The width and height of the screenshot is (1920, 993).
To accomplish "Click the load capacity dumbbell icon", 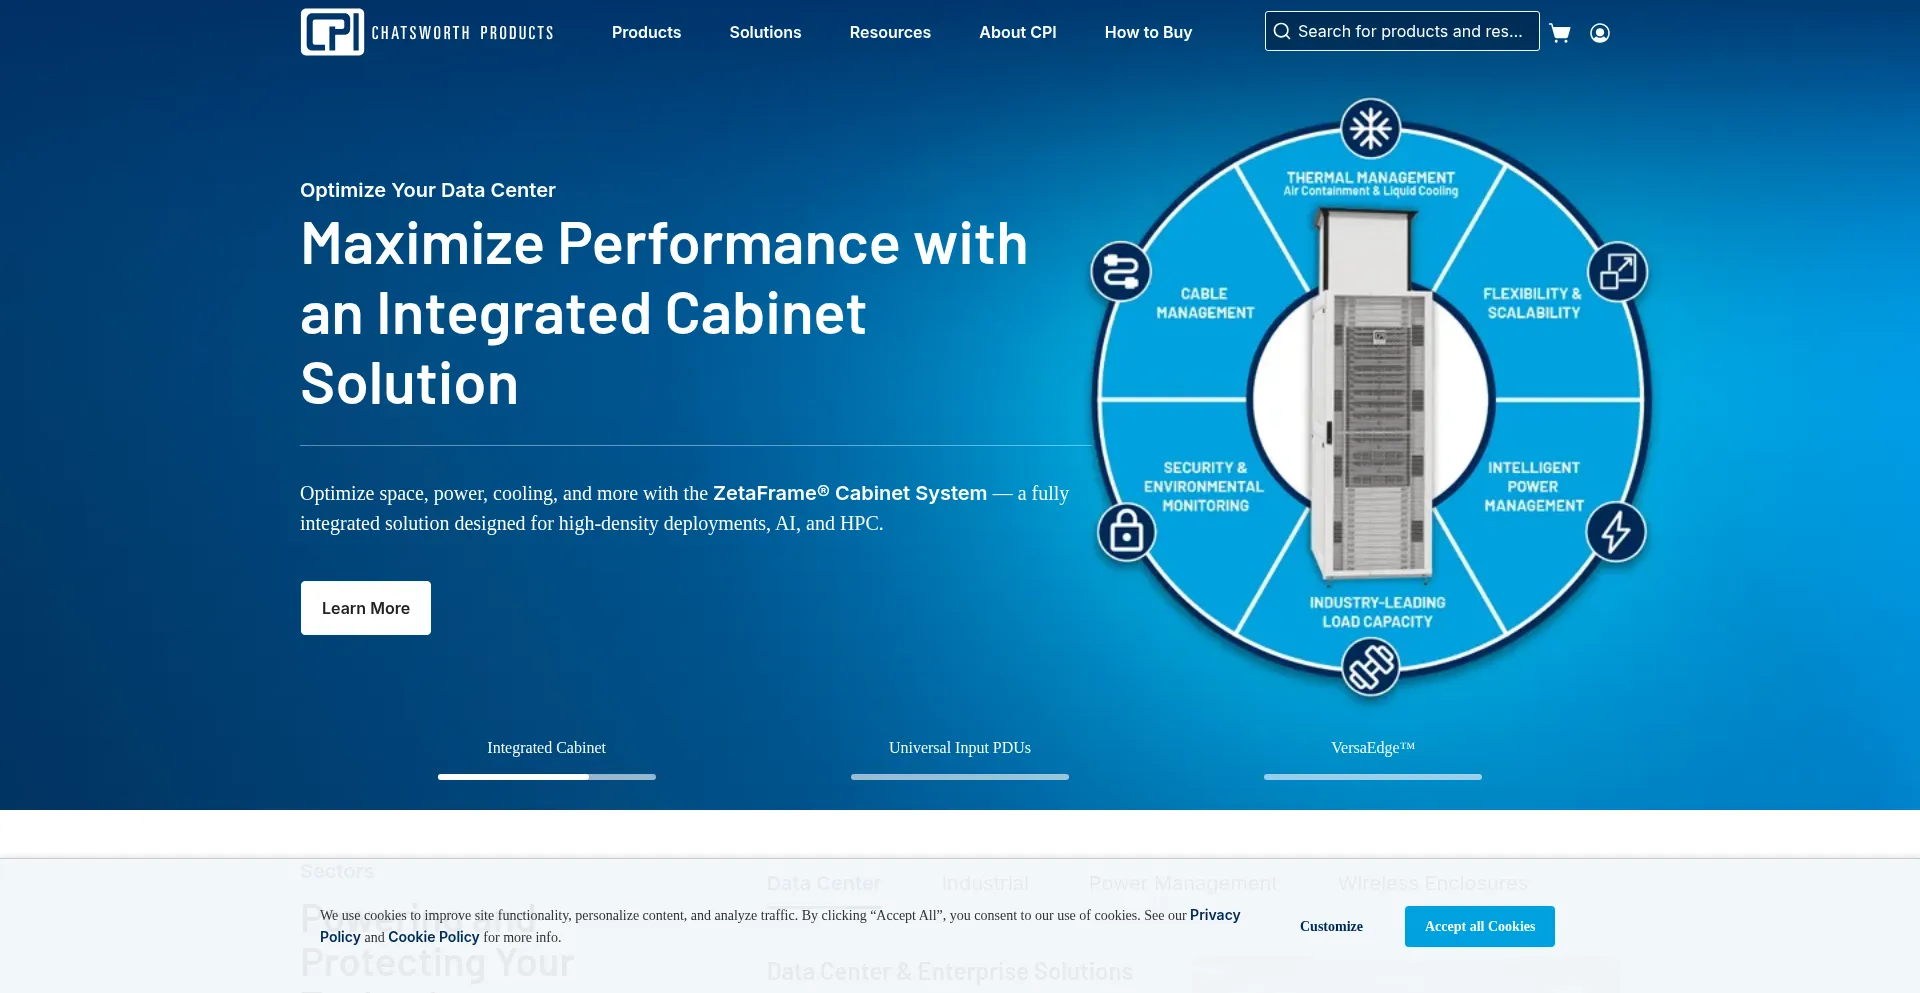I will (1370, 666).
